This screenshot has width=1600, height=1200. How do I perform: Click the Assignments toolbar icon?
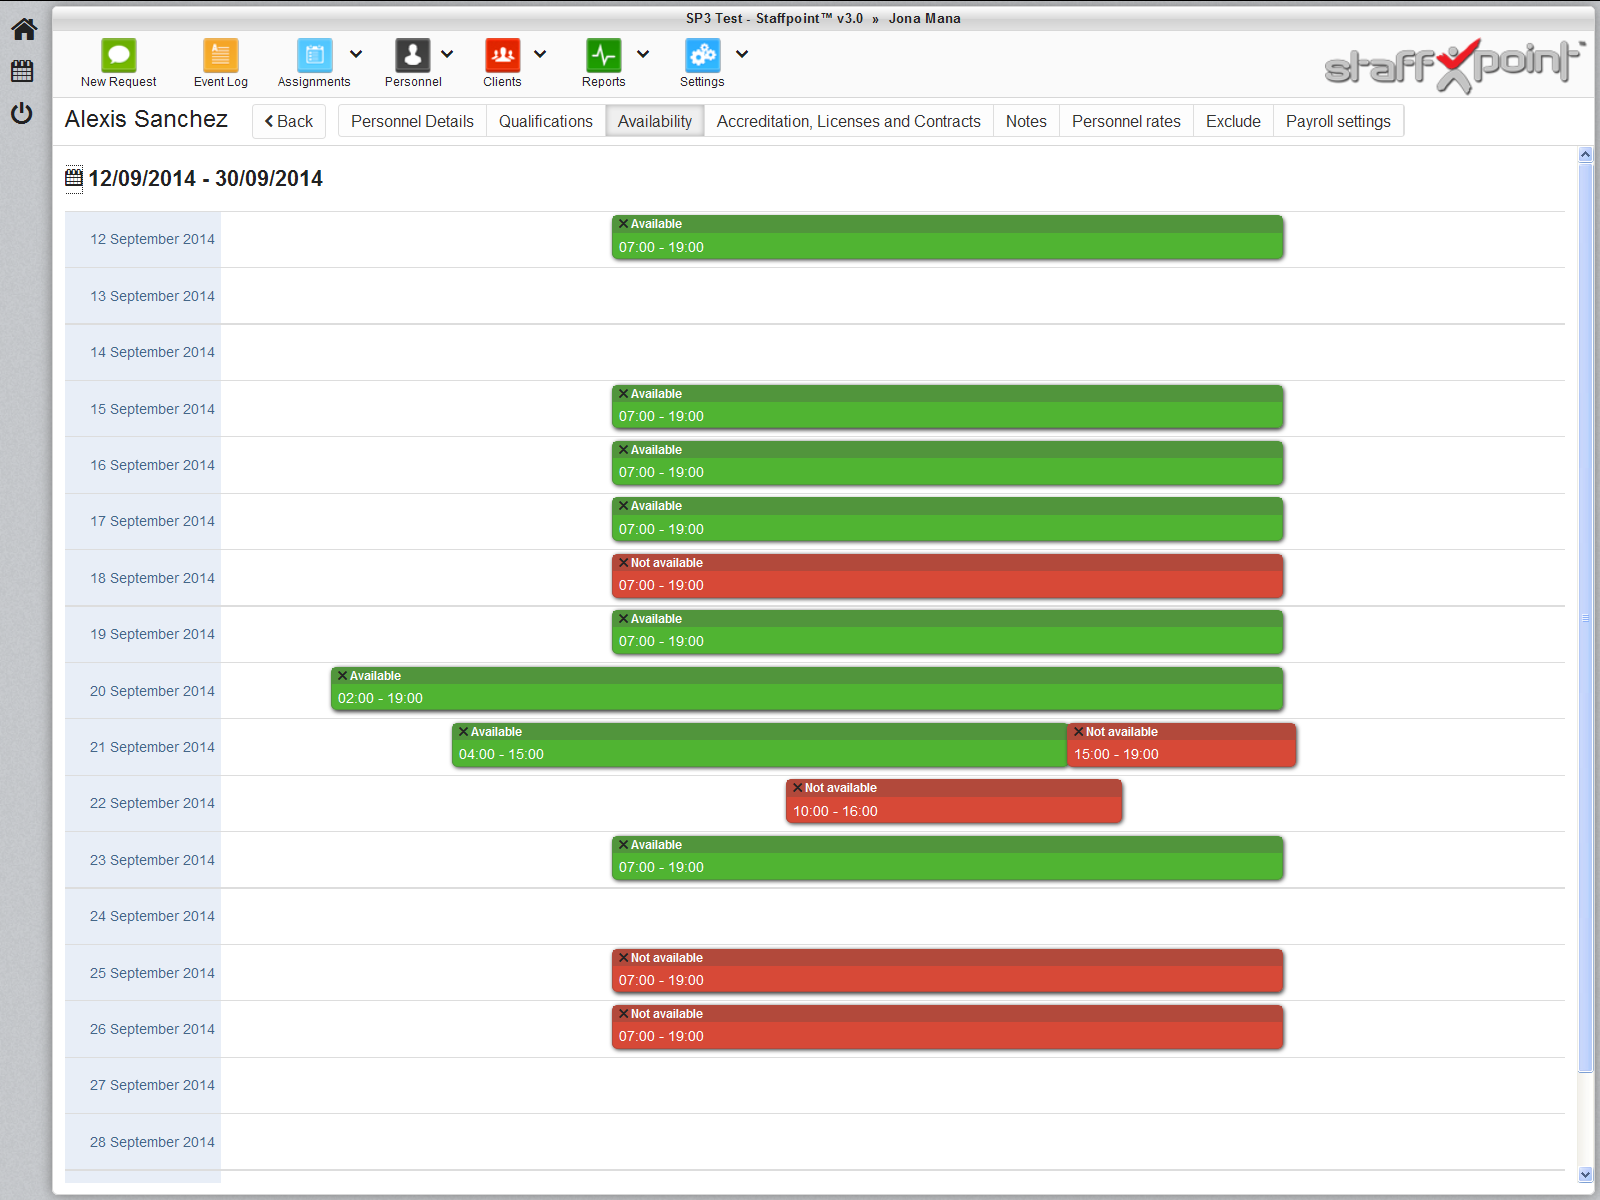coord(314,56)
